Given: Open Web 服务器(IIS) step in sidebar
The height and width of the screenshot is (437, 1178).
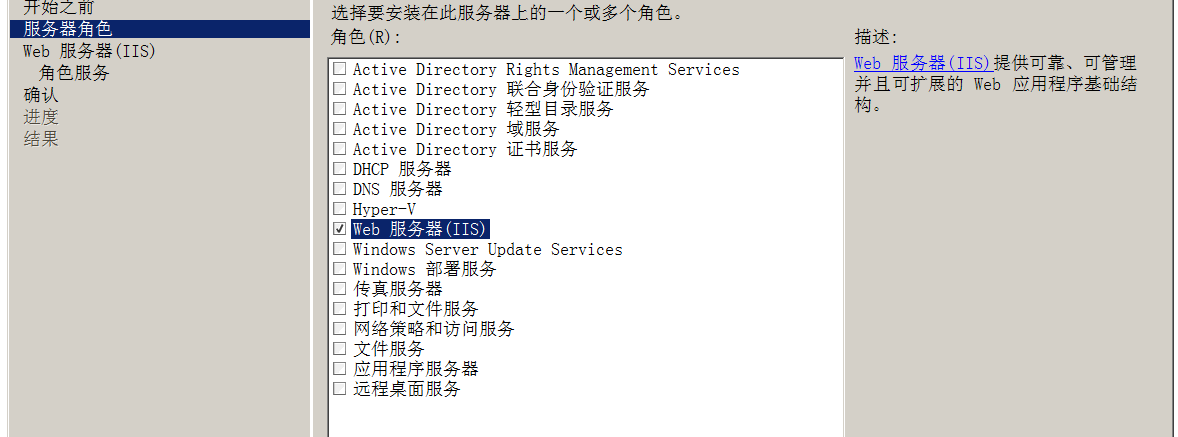Looking at the screenshot, I should pos(89,51).
